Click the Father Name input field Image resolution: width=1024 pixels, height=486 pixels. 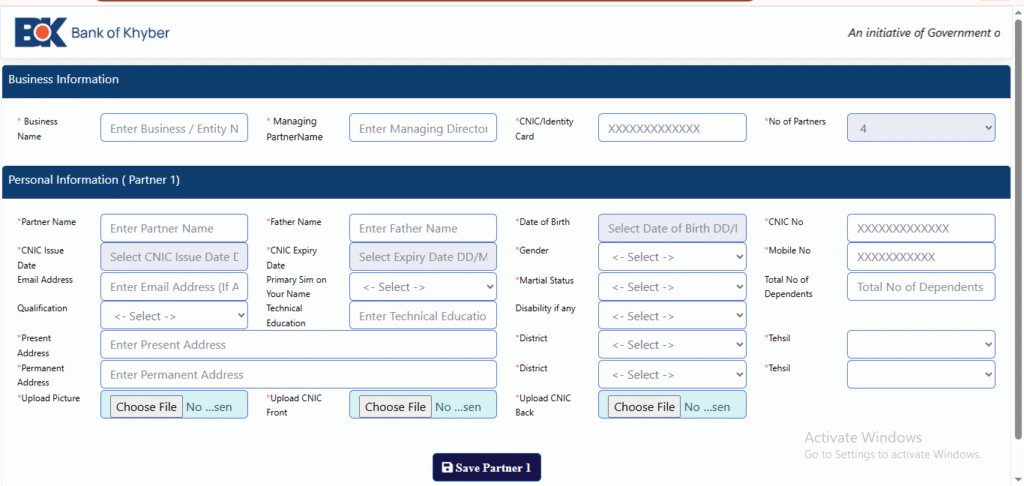pyautogui.click(x=423, y=228)
